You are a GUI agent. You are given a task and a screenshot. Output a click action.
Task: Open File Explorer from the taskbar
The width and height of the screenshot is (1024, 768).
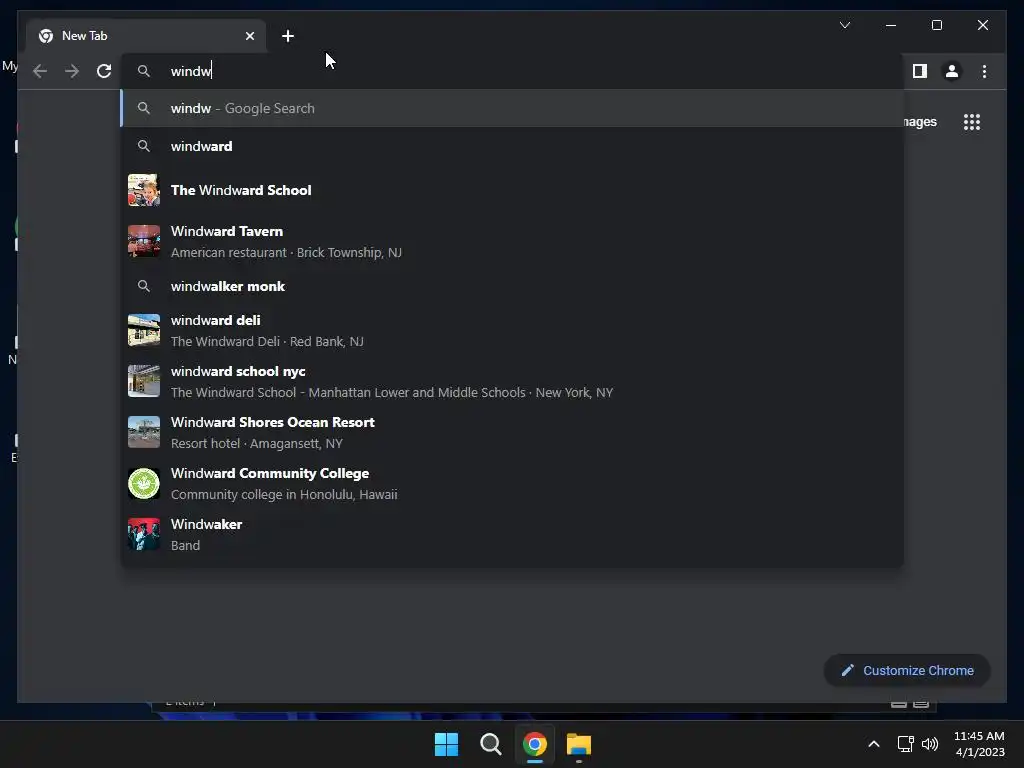(x=579, y=744)
